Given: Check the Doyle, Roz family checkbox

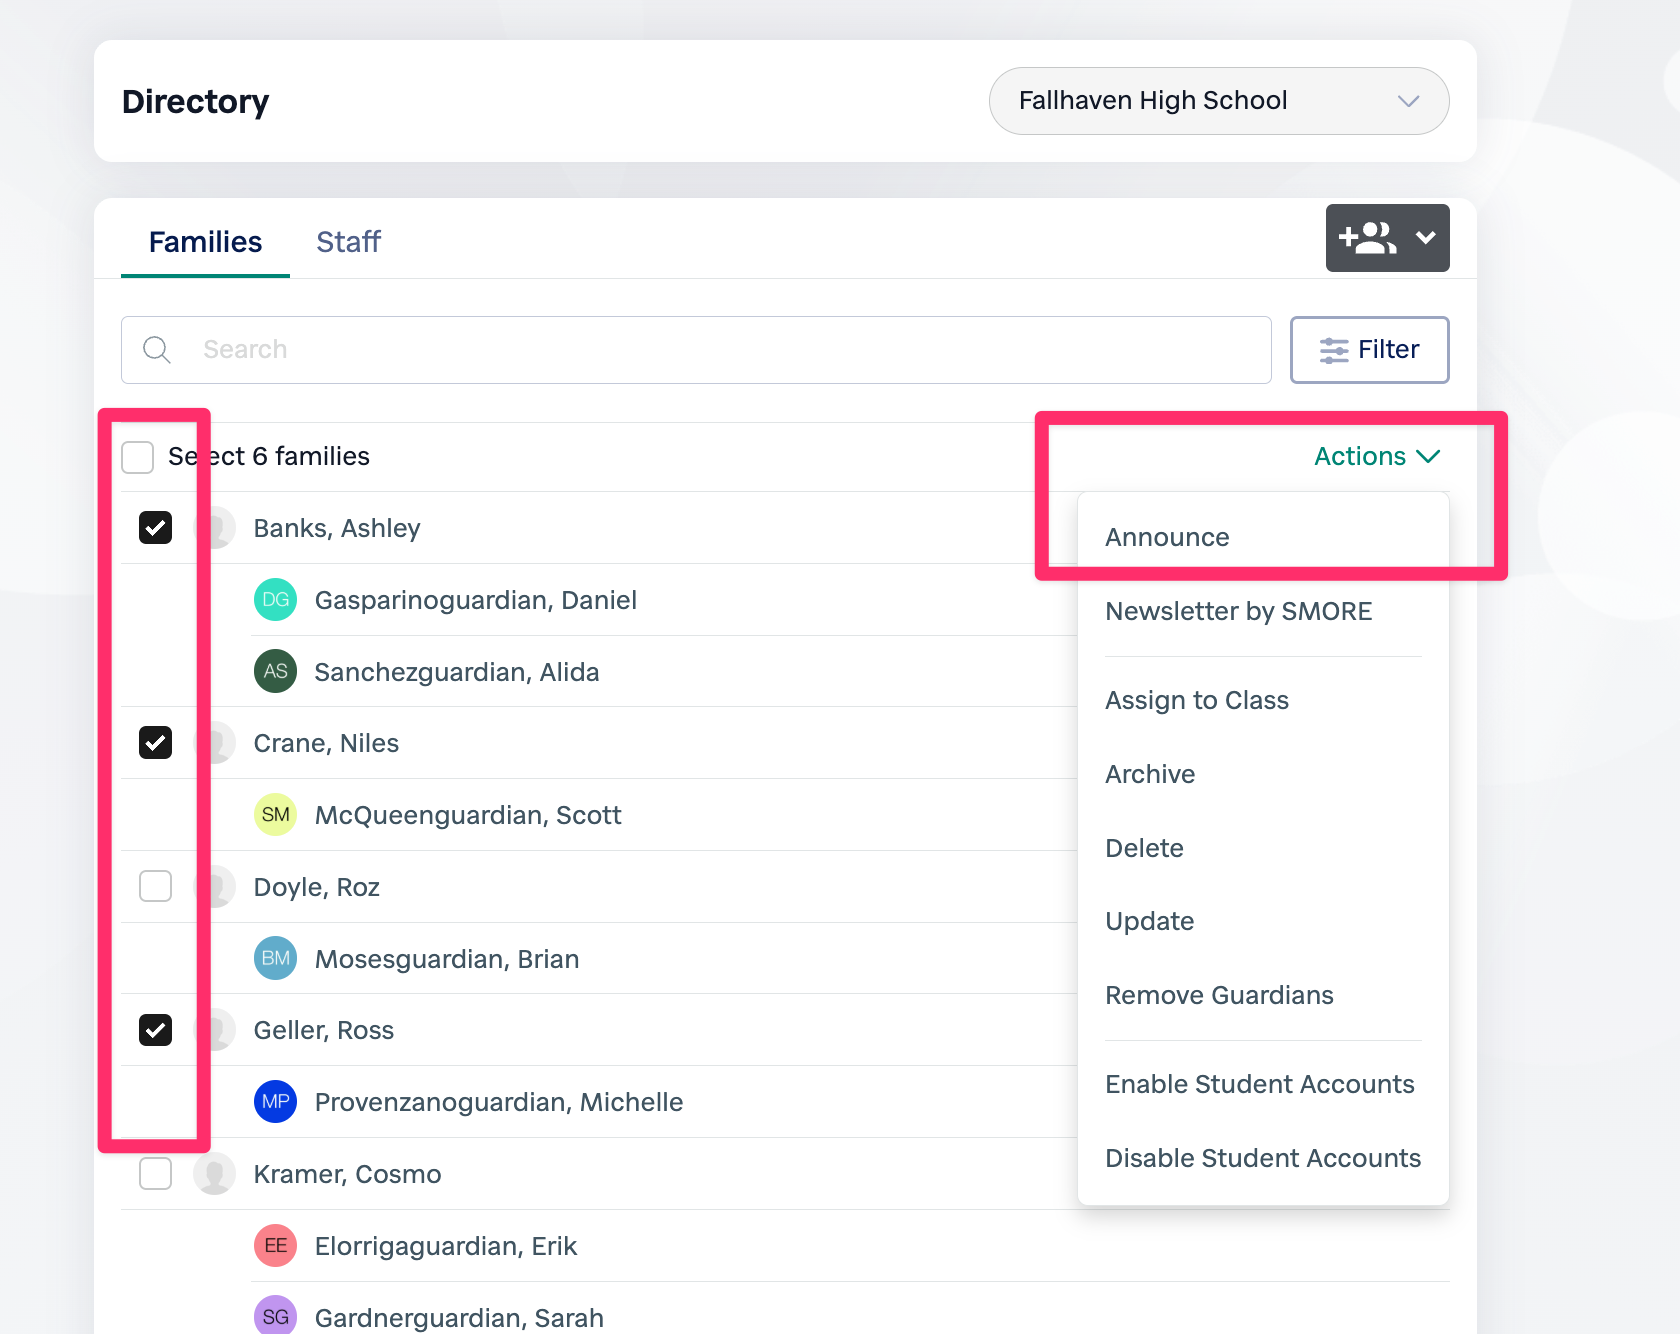Looking at the screenshot, I should (x=155, y=886).
